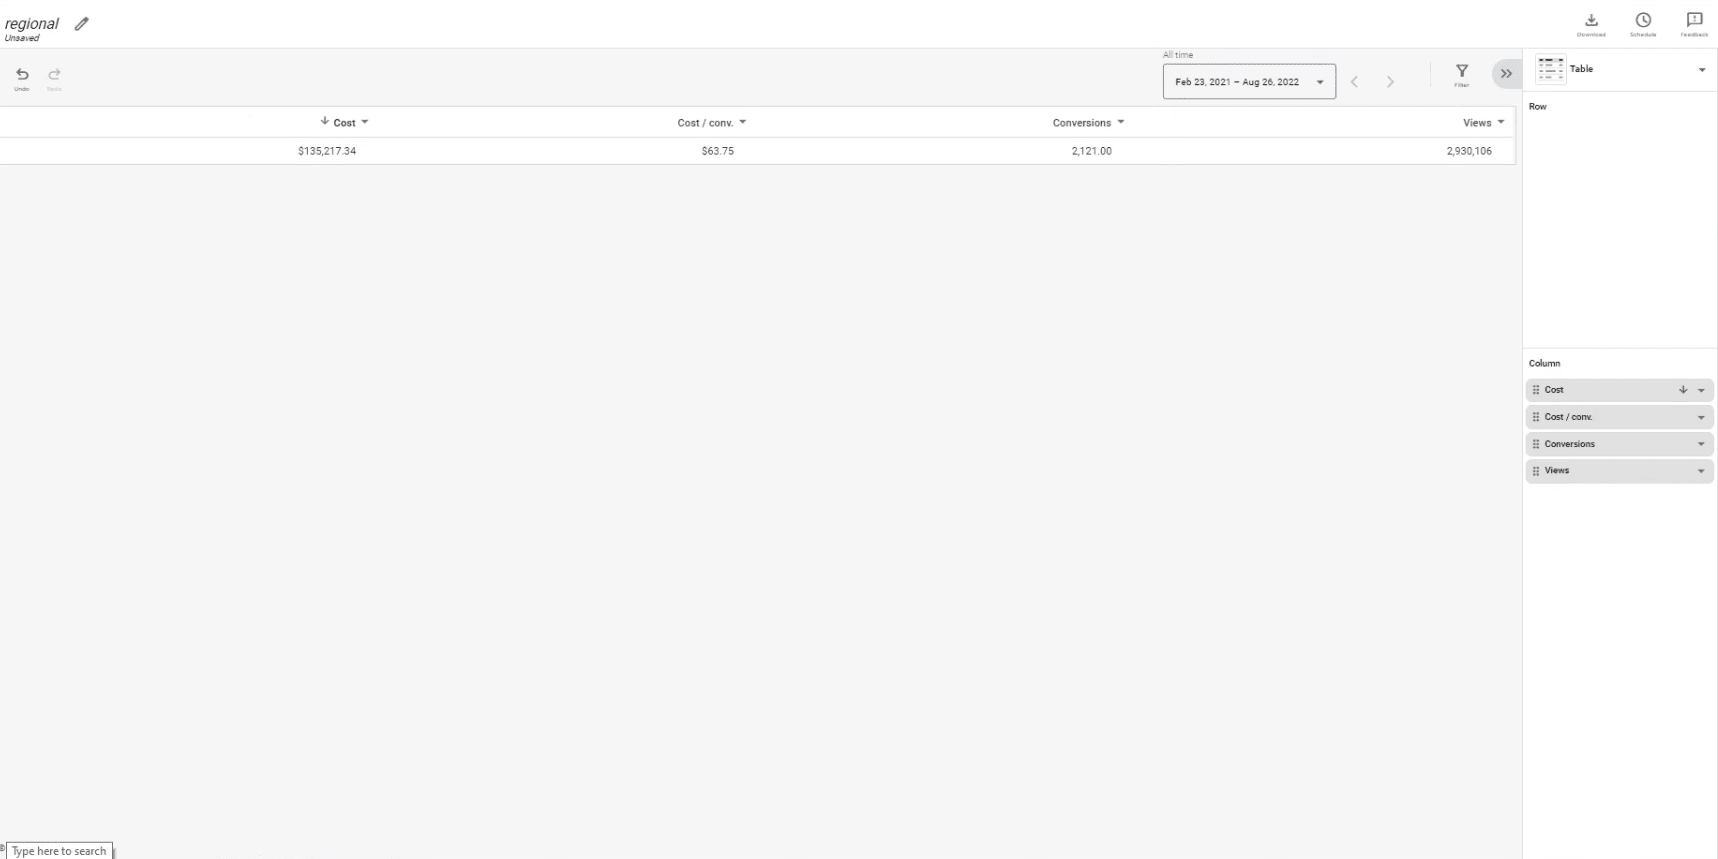Toggle sort direction arrow on Cost chip
Viewport: 1718px width, 859px height.
coord(1683,390)
